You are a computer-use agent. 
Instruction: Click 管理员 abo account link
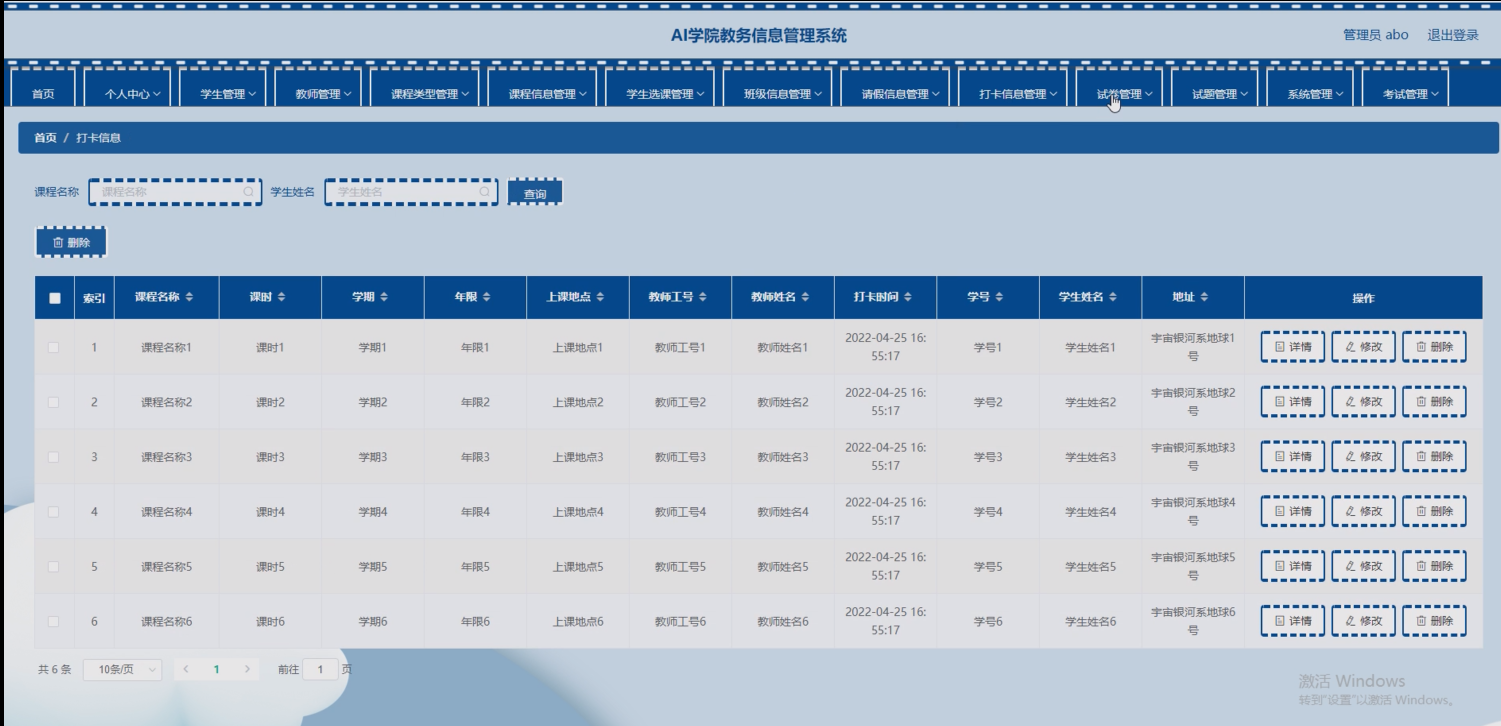click(1375, 35)
